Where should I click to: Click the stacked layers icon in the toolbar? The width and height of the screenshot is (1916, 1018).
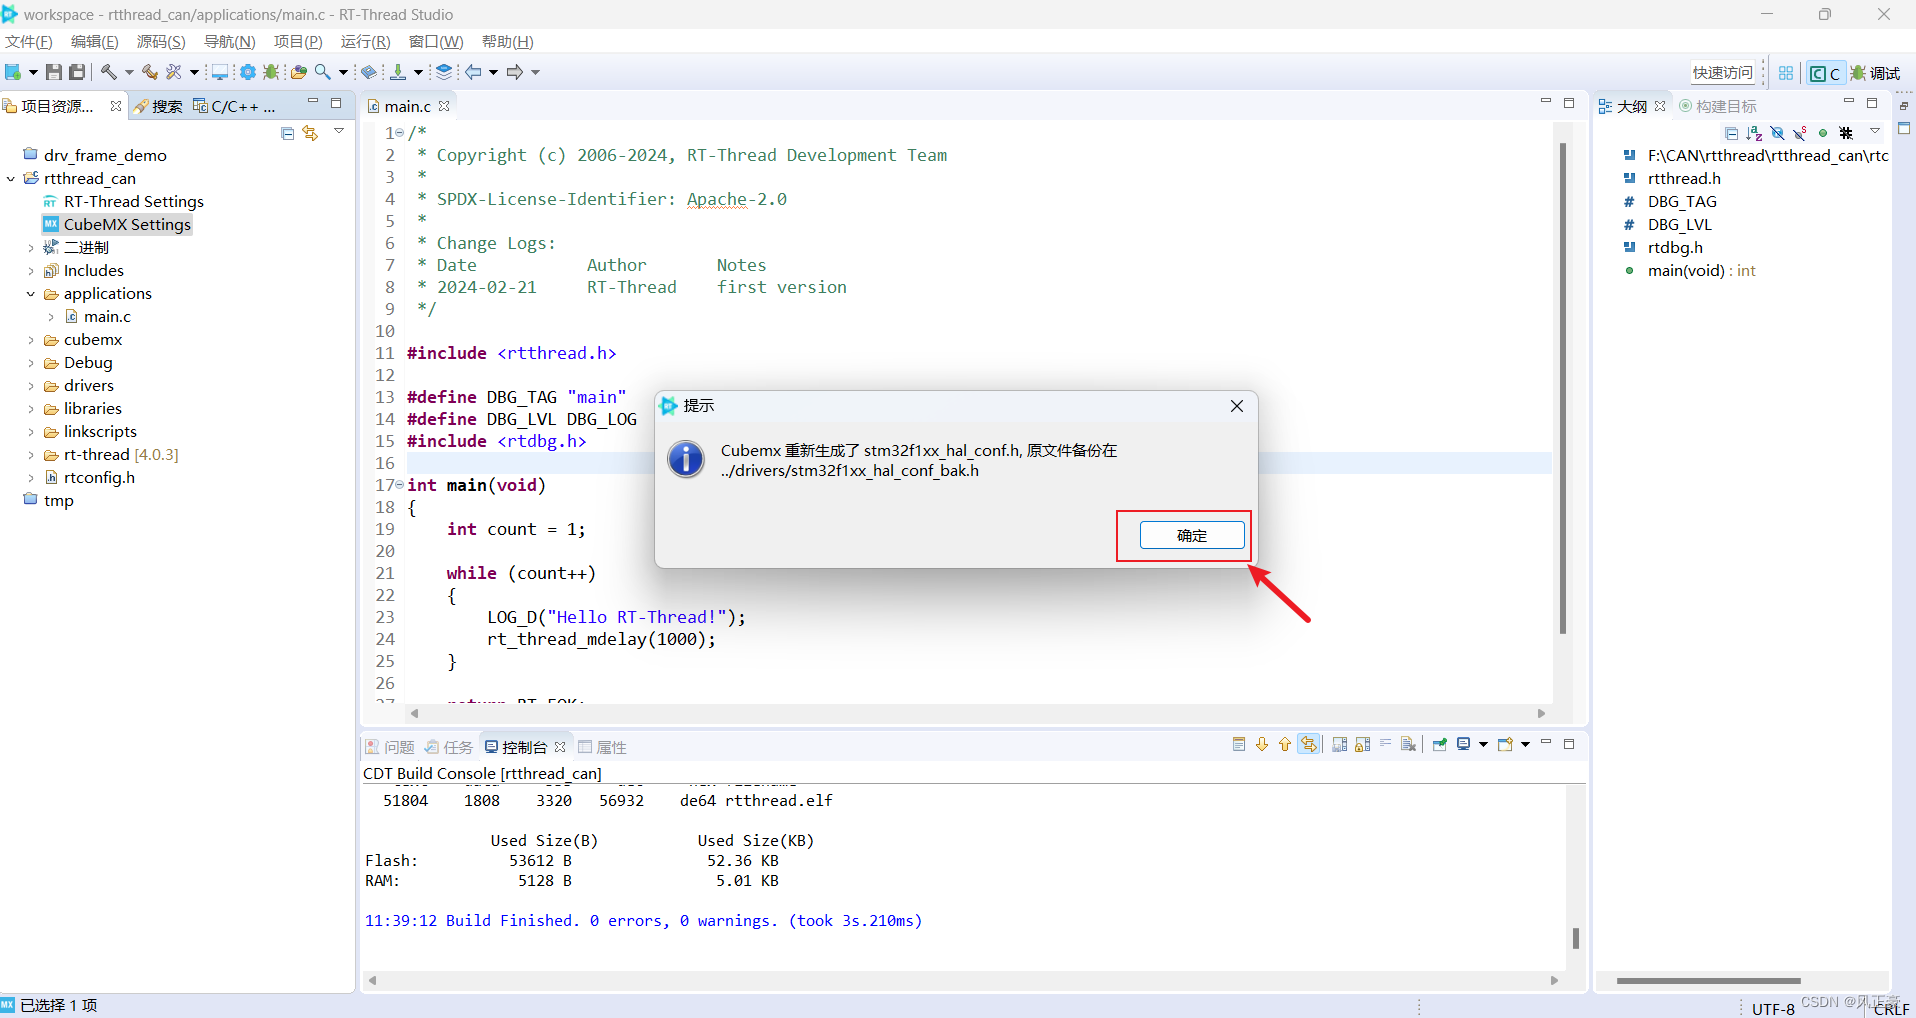pos(444,72)
